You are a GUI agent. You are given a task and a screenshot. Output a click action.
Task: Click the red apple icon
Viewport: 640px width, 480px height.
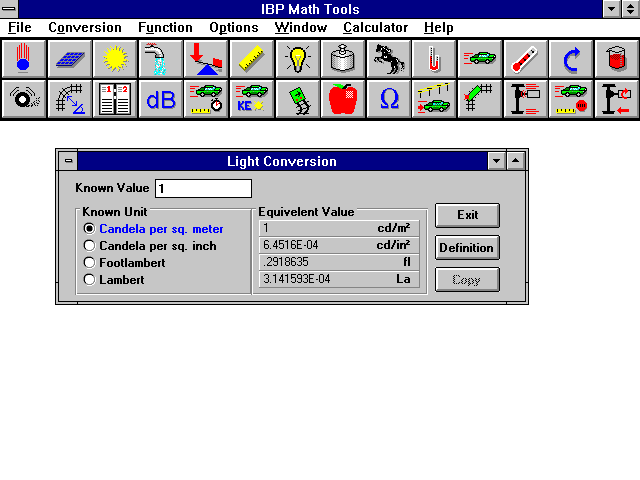(x=343, y=99)
